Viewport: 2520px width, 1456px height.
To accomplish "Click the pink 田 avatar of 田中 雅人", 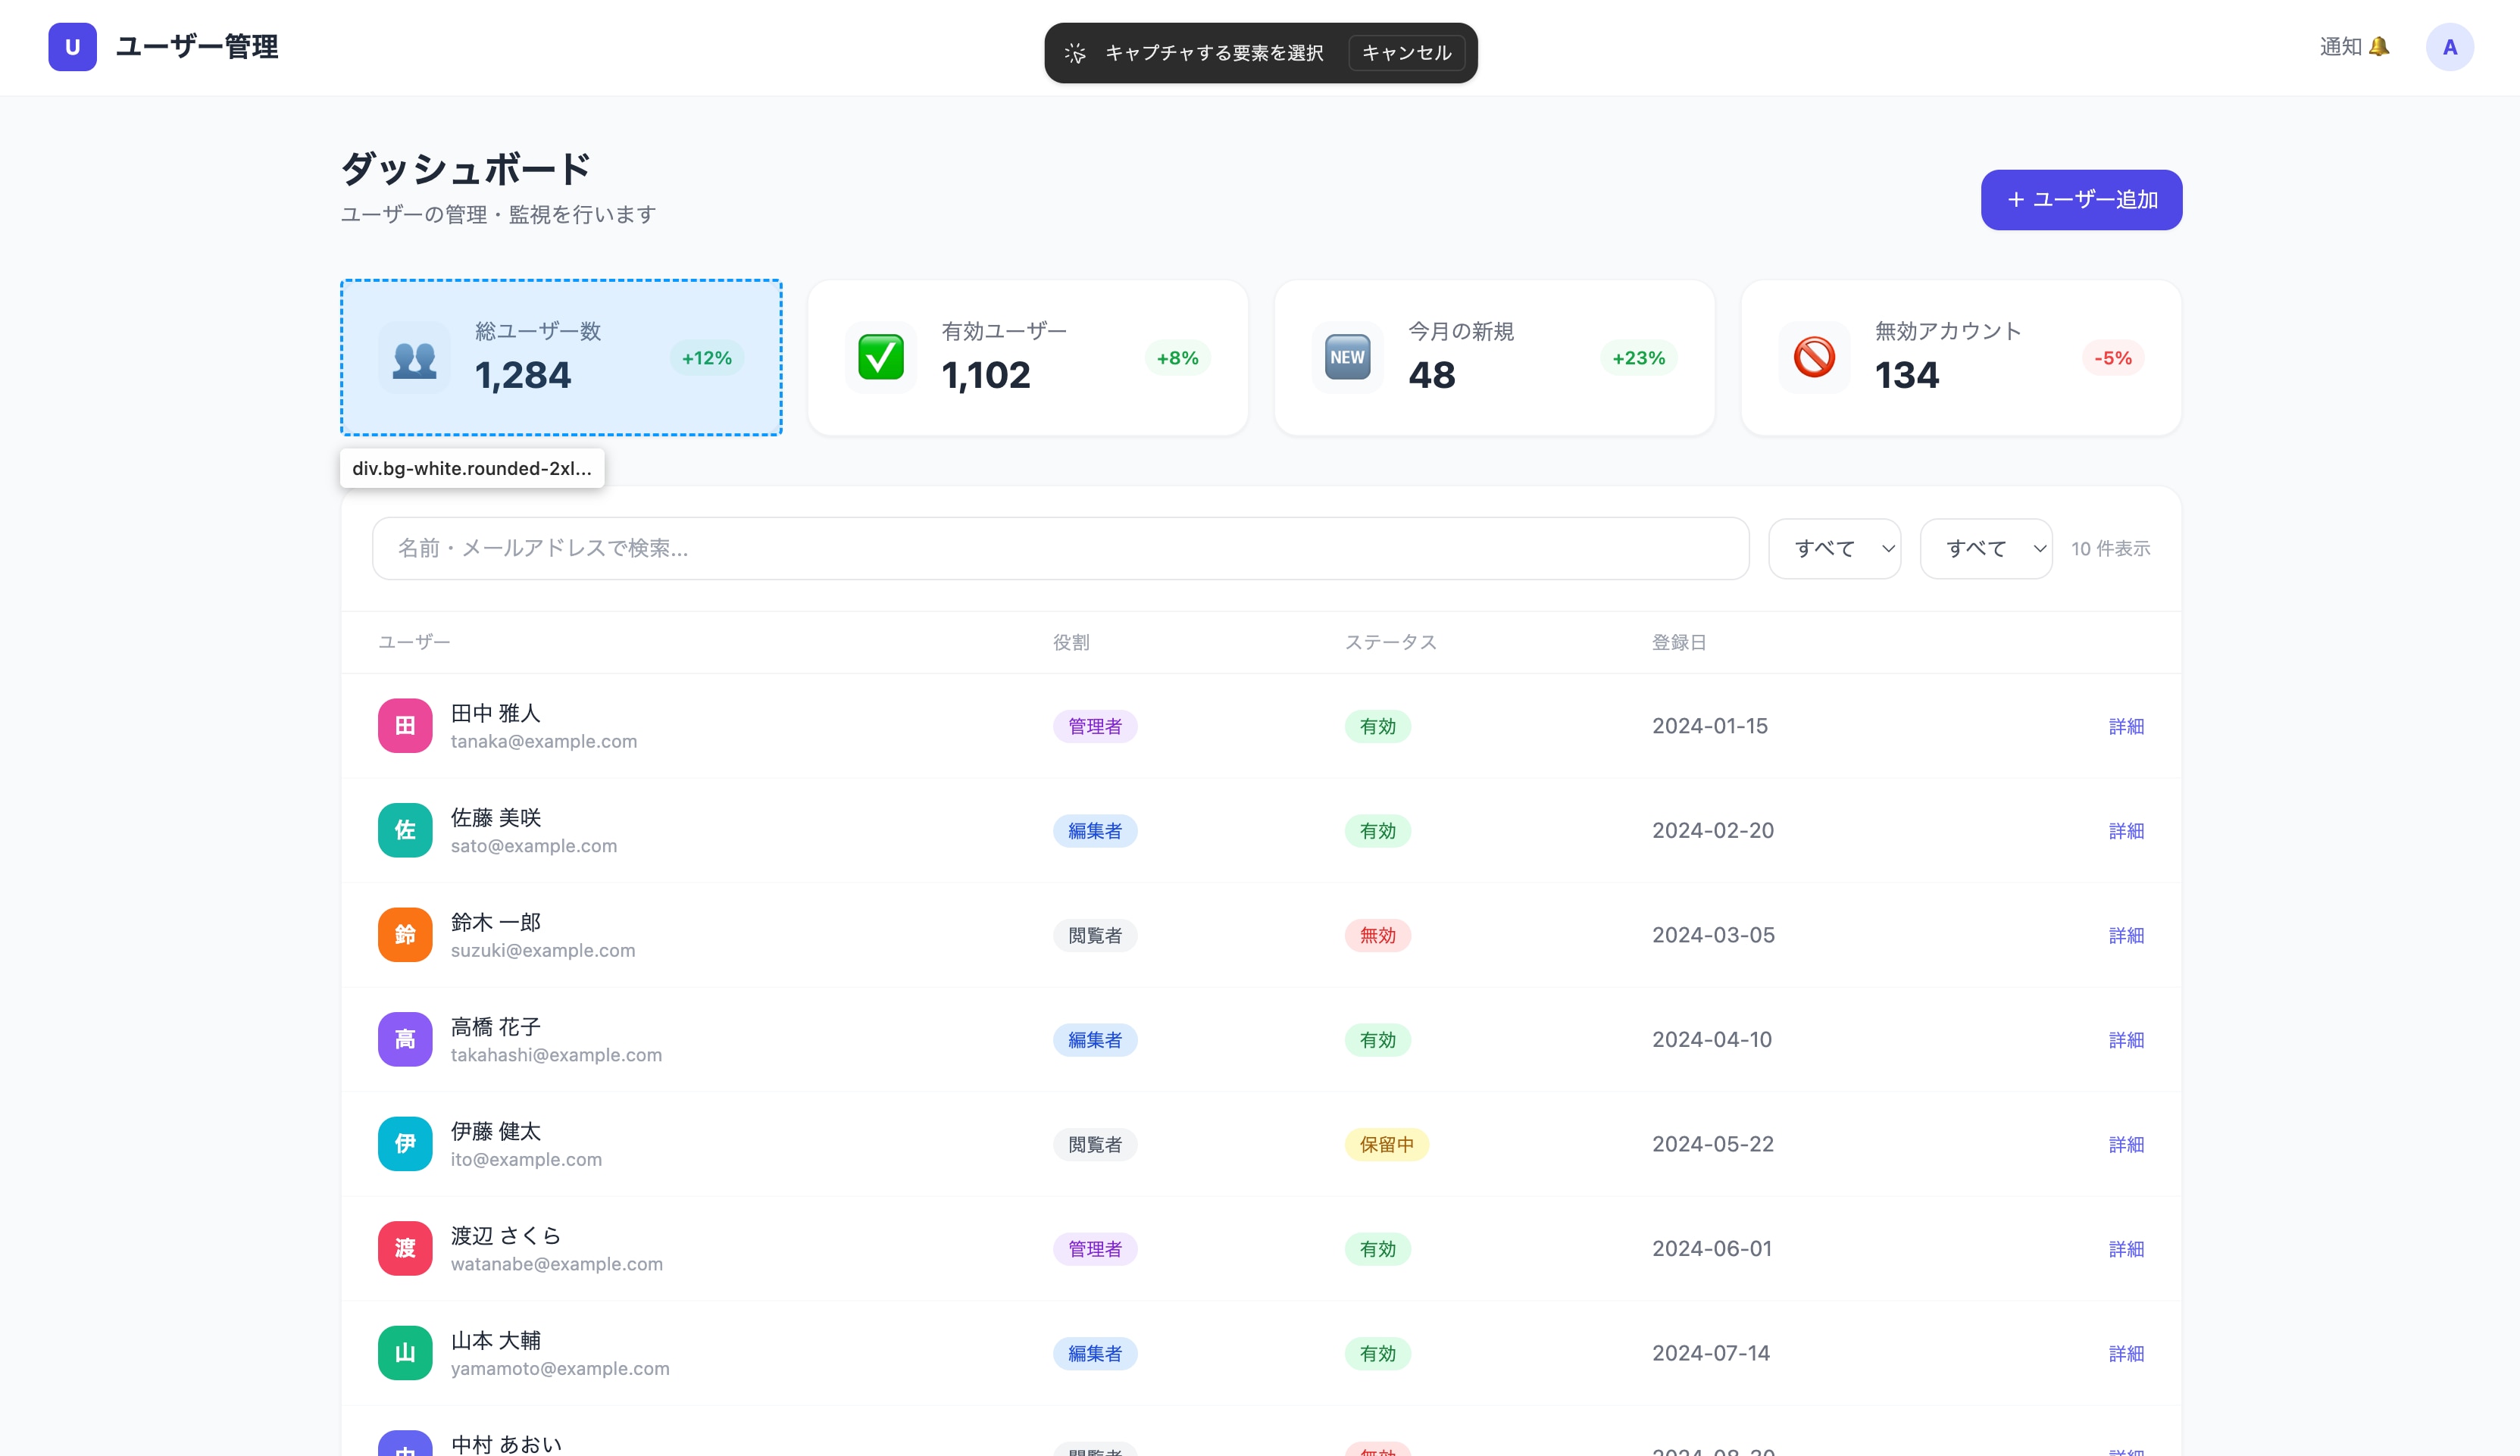I will click(x=405, y=726).
